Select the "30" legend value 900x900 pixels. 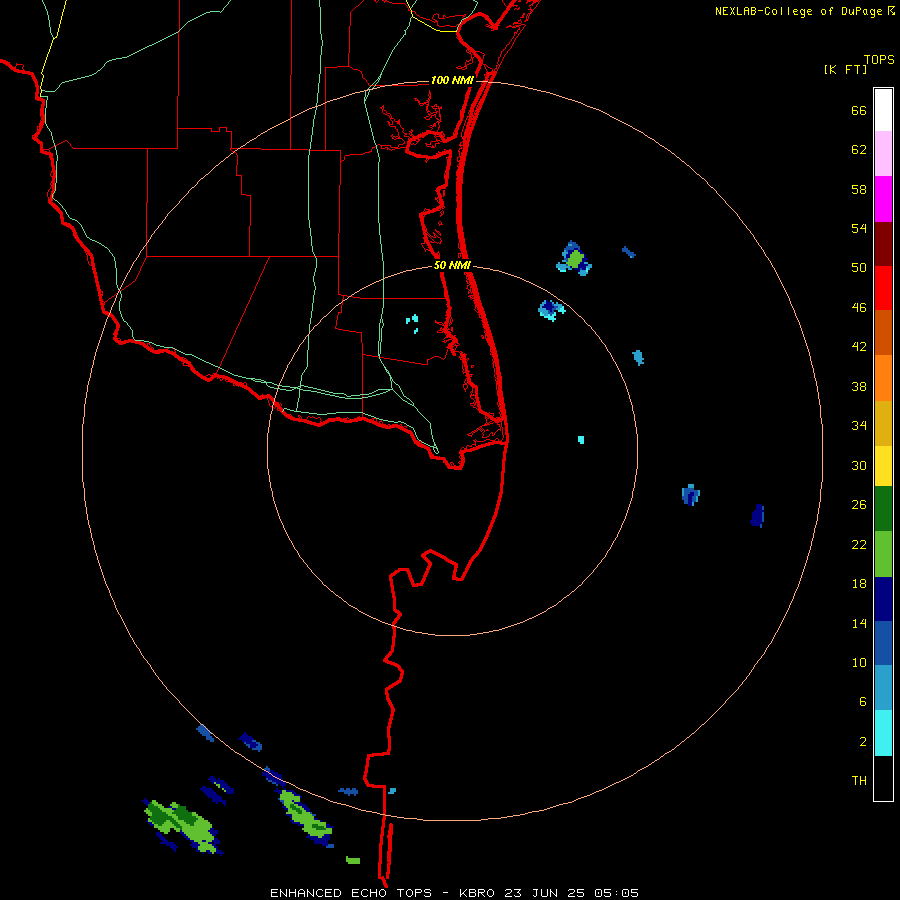(859, 465)
